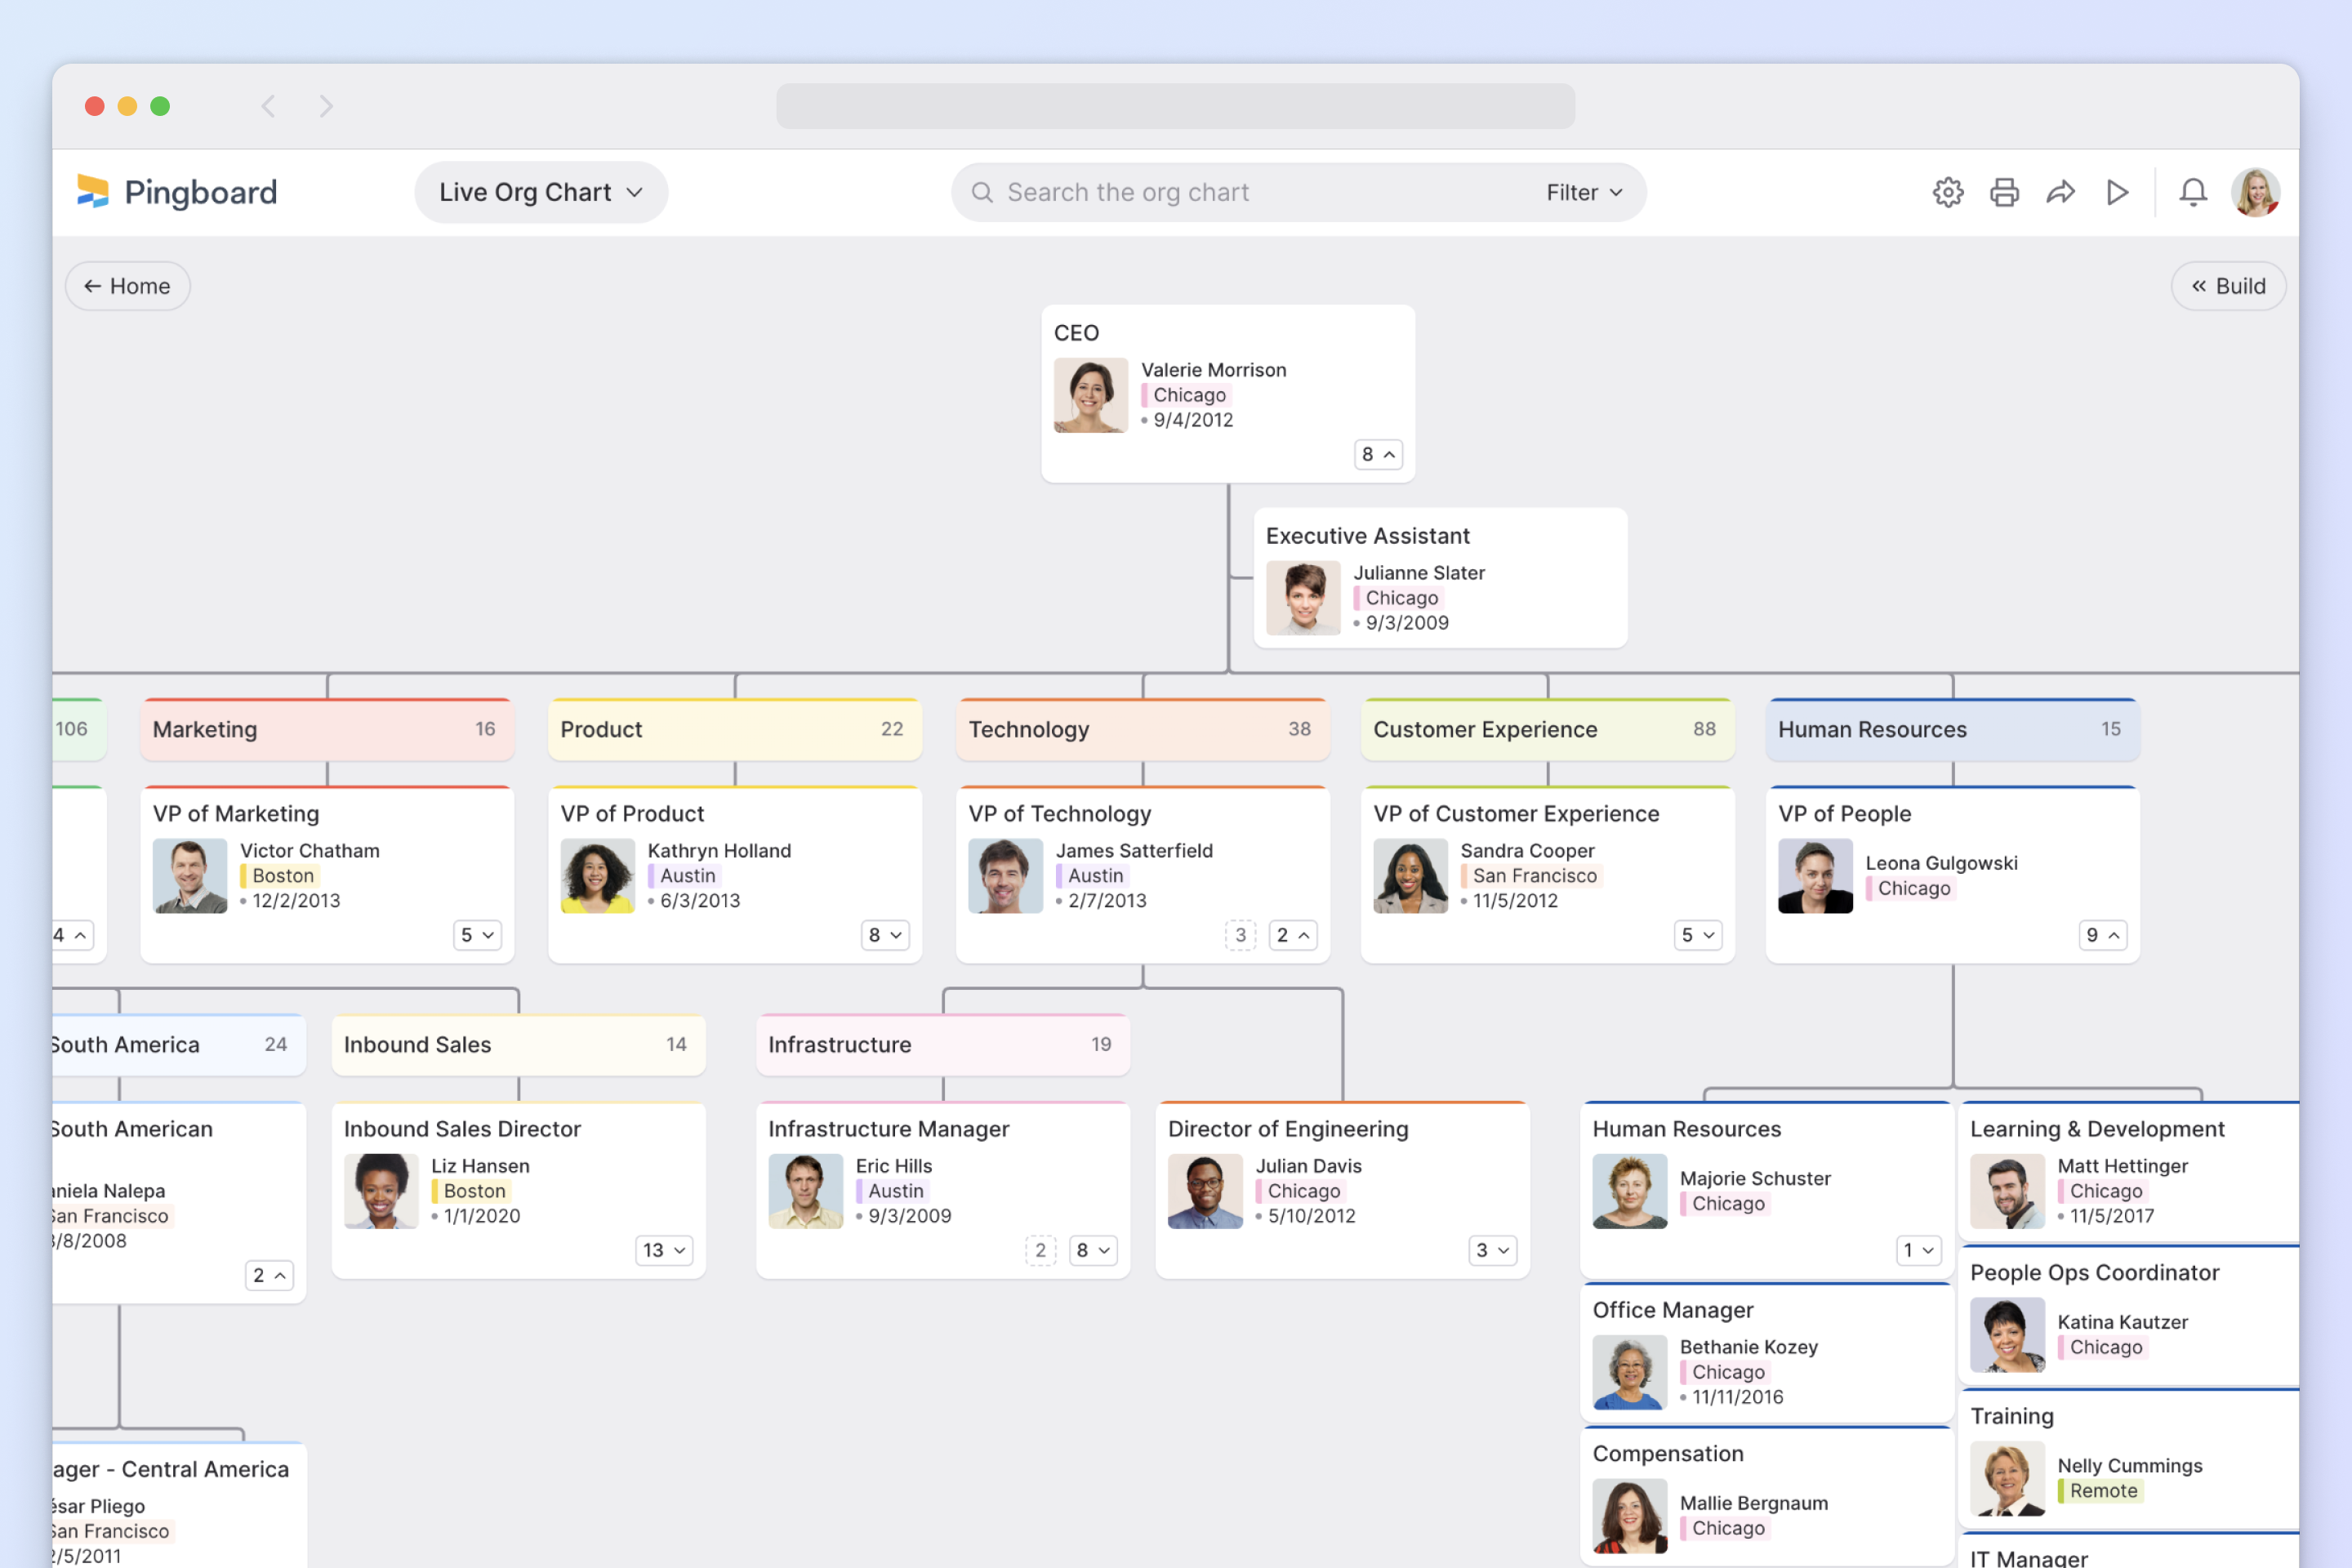Collapse CEO's eight direct reports

(x=1378, y=454)
